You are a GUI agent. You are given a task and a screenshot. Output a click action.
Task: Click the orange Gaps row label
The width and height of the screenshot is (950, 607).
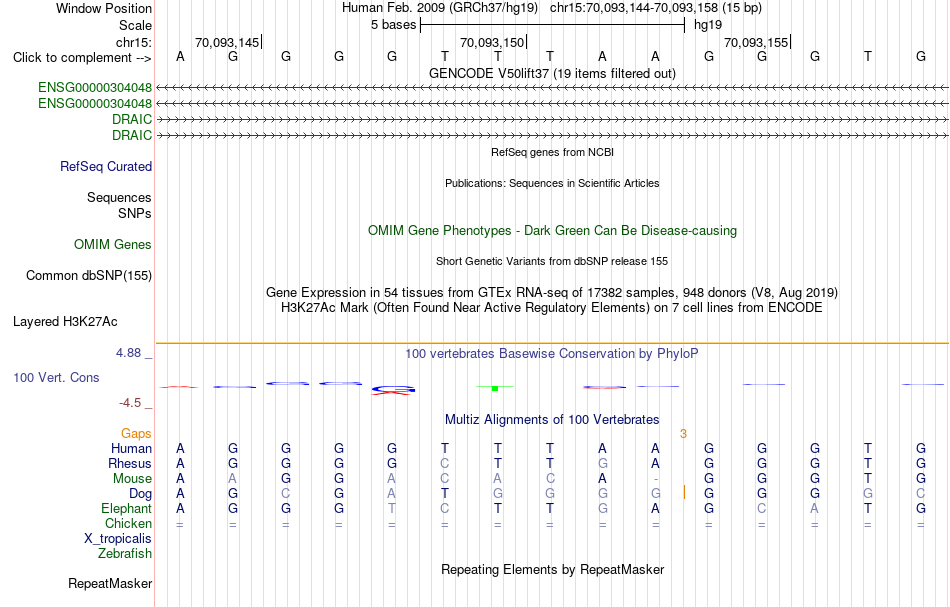pos(136,433)
